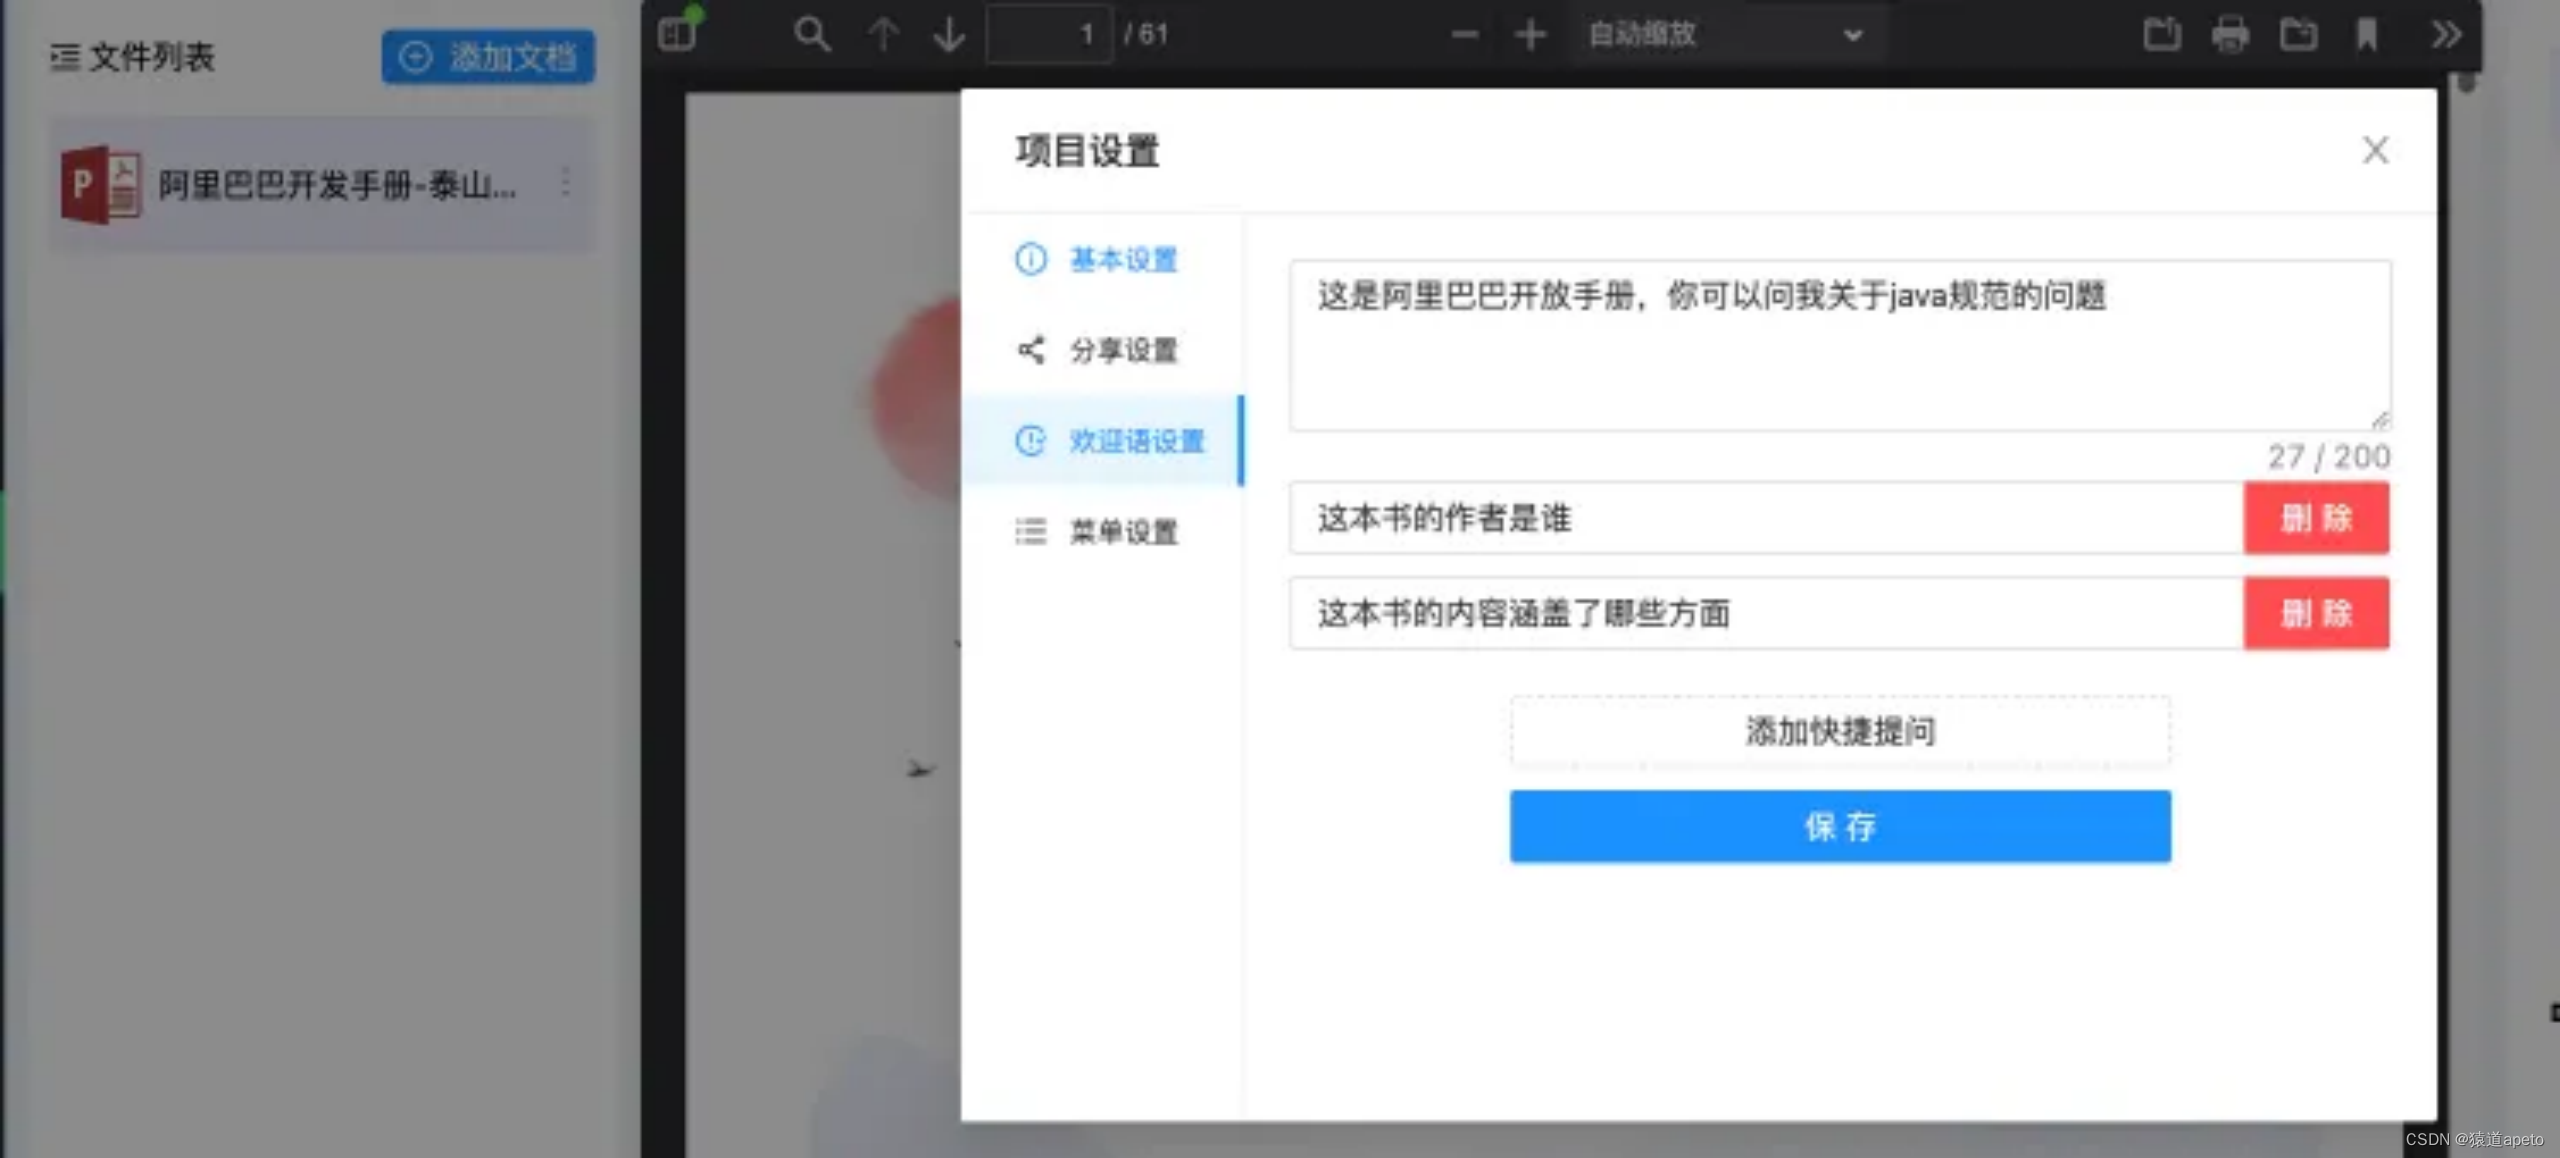Viewport: 2560px width, 1158px height.
Task: Toggle the PDF viewer sidebar icon
Action: pyautogui.click(x=678, y=34)
